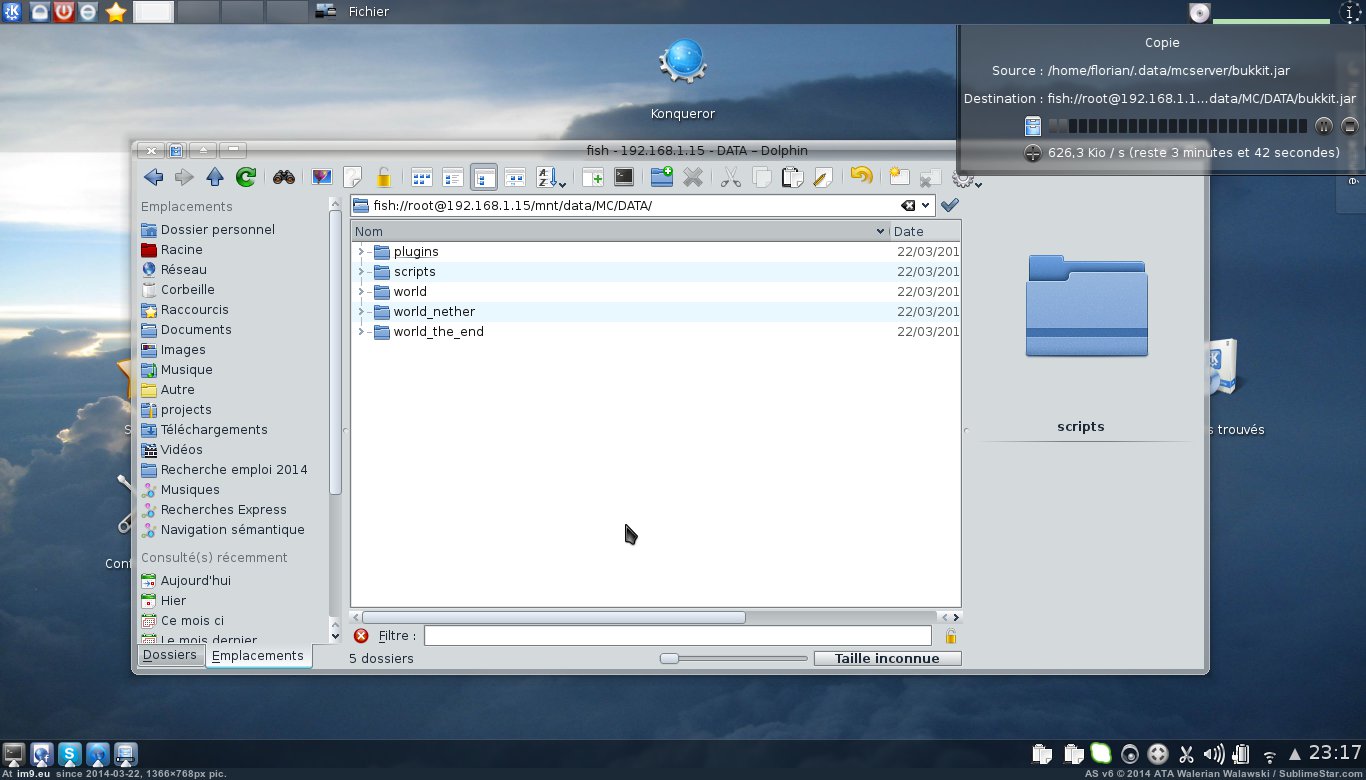The image size is (1366, 780).
Task: Pause the bukkit.jar copy operation
Action: pos(1324,126)
